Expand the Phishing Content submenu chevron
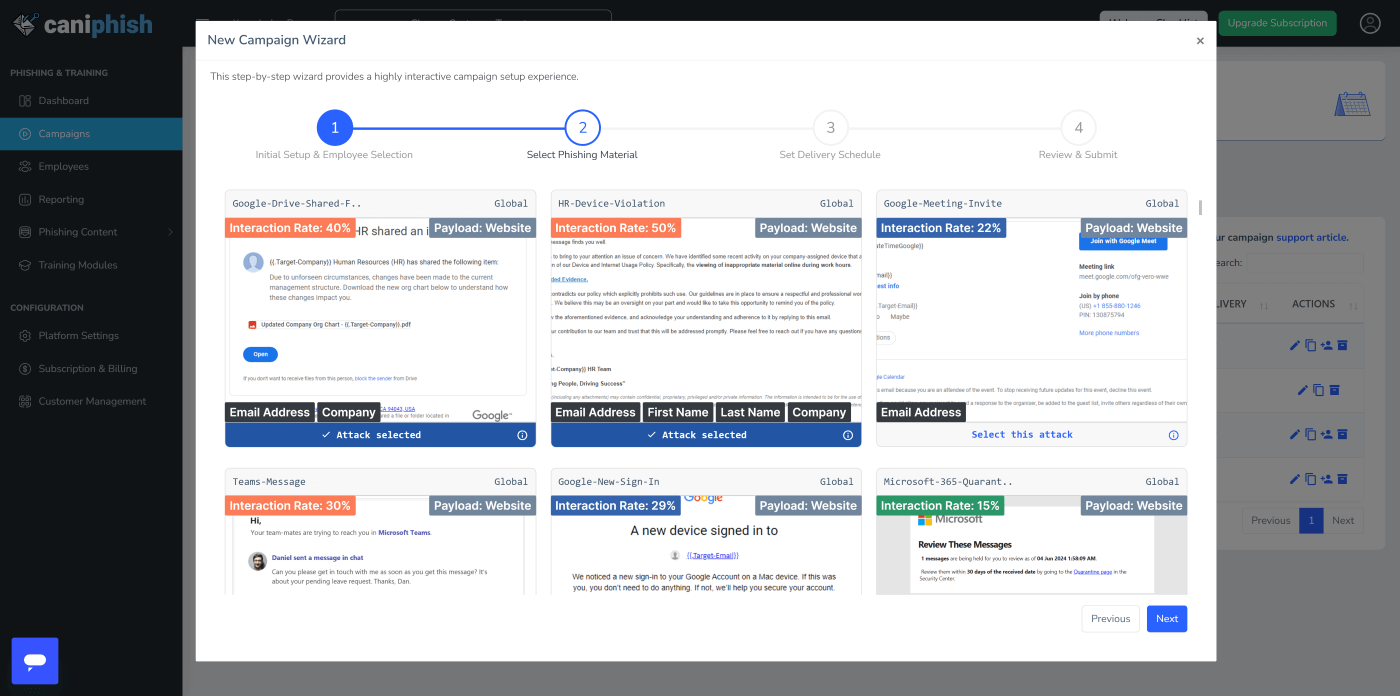 tap(170, 233)
